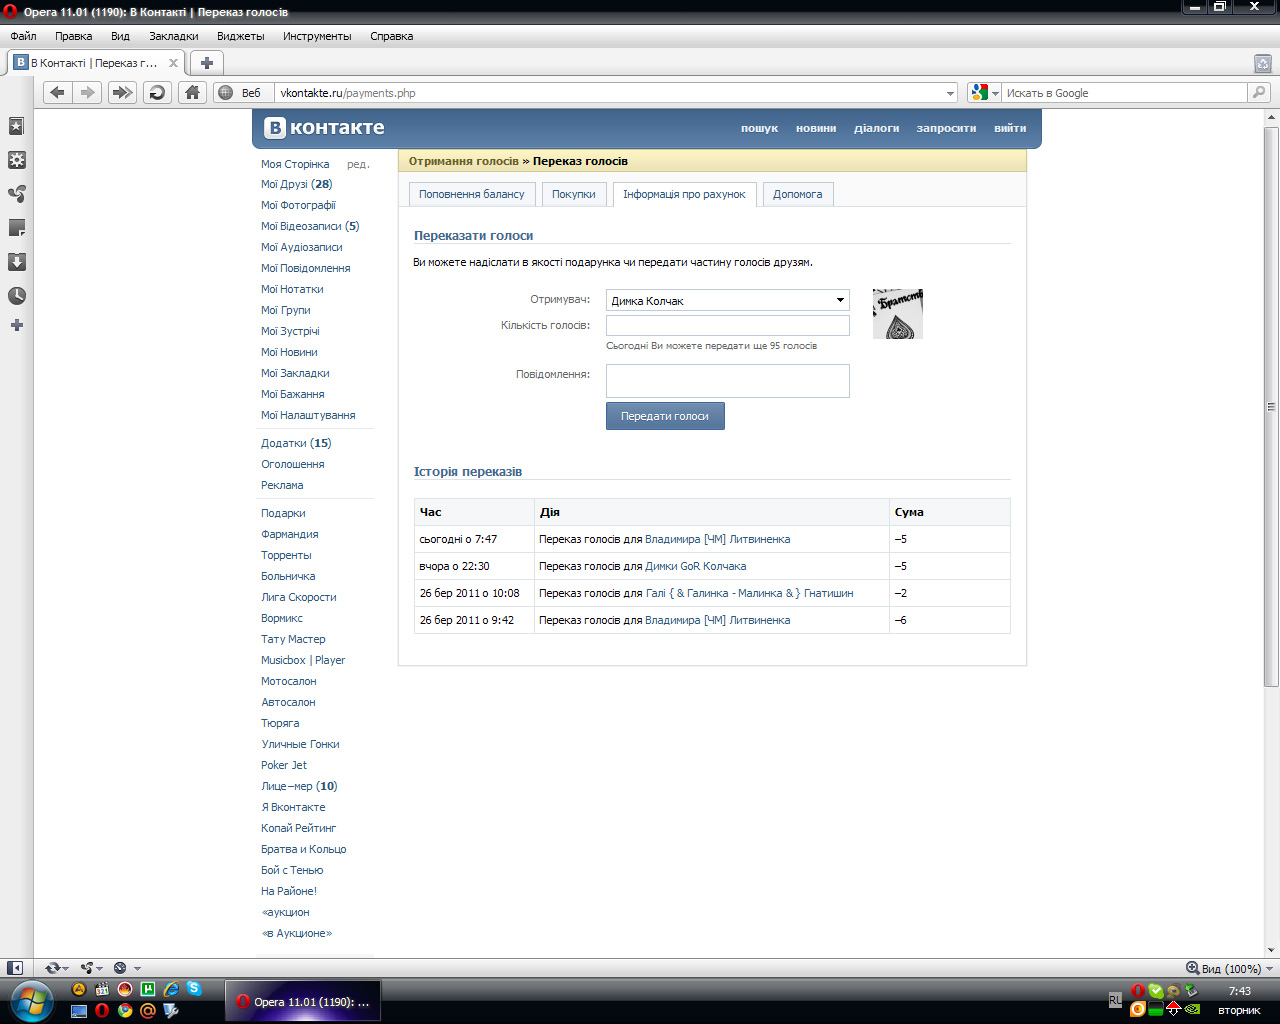This screenshot has width=1280, height=1024.
Task: Click the Передати голоси button
Action: click(x=665, y=416)
